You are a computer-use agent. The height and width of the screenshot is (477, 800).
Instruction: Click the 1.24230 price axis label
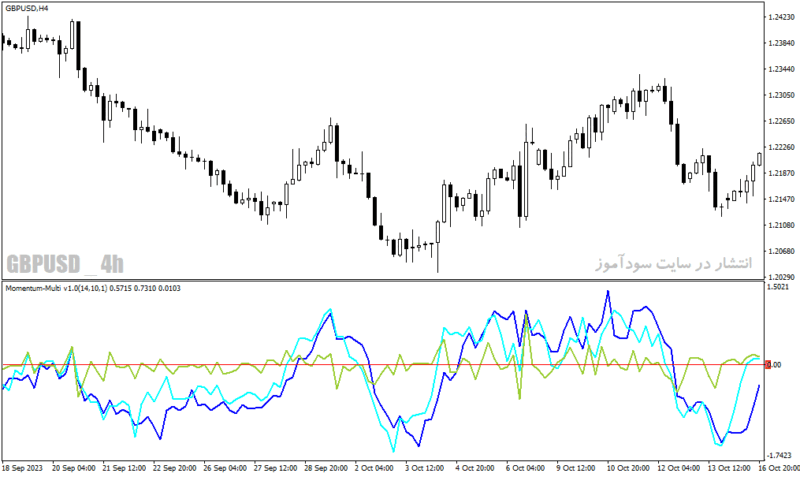(x=782, y=17)
